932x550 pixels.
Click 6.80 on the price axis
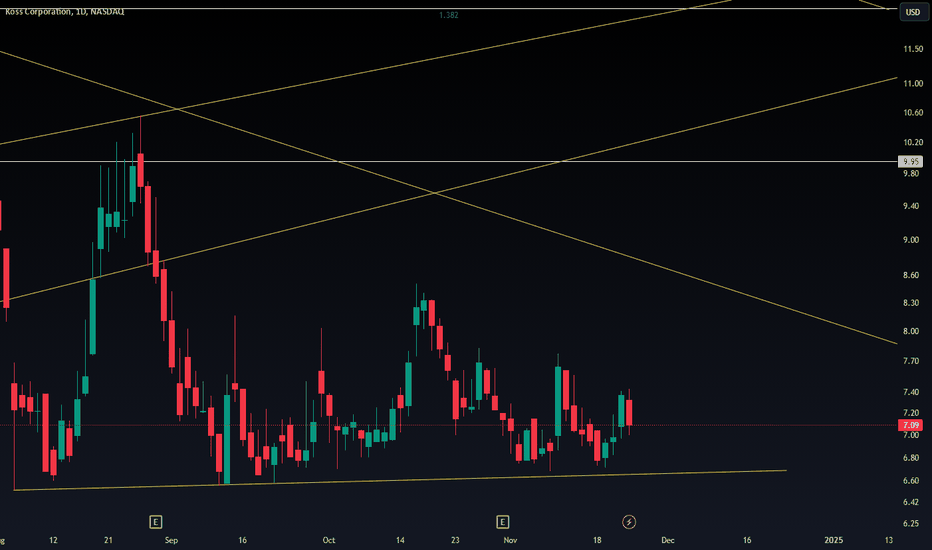pyautogui.click(x=911, y=458)
